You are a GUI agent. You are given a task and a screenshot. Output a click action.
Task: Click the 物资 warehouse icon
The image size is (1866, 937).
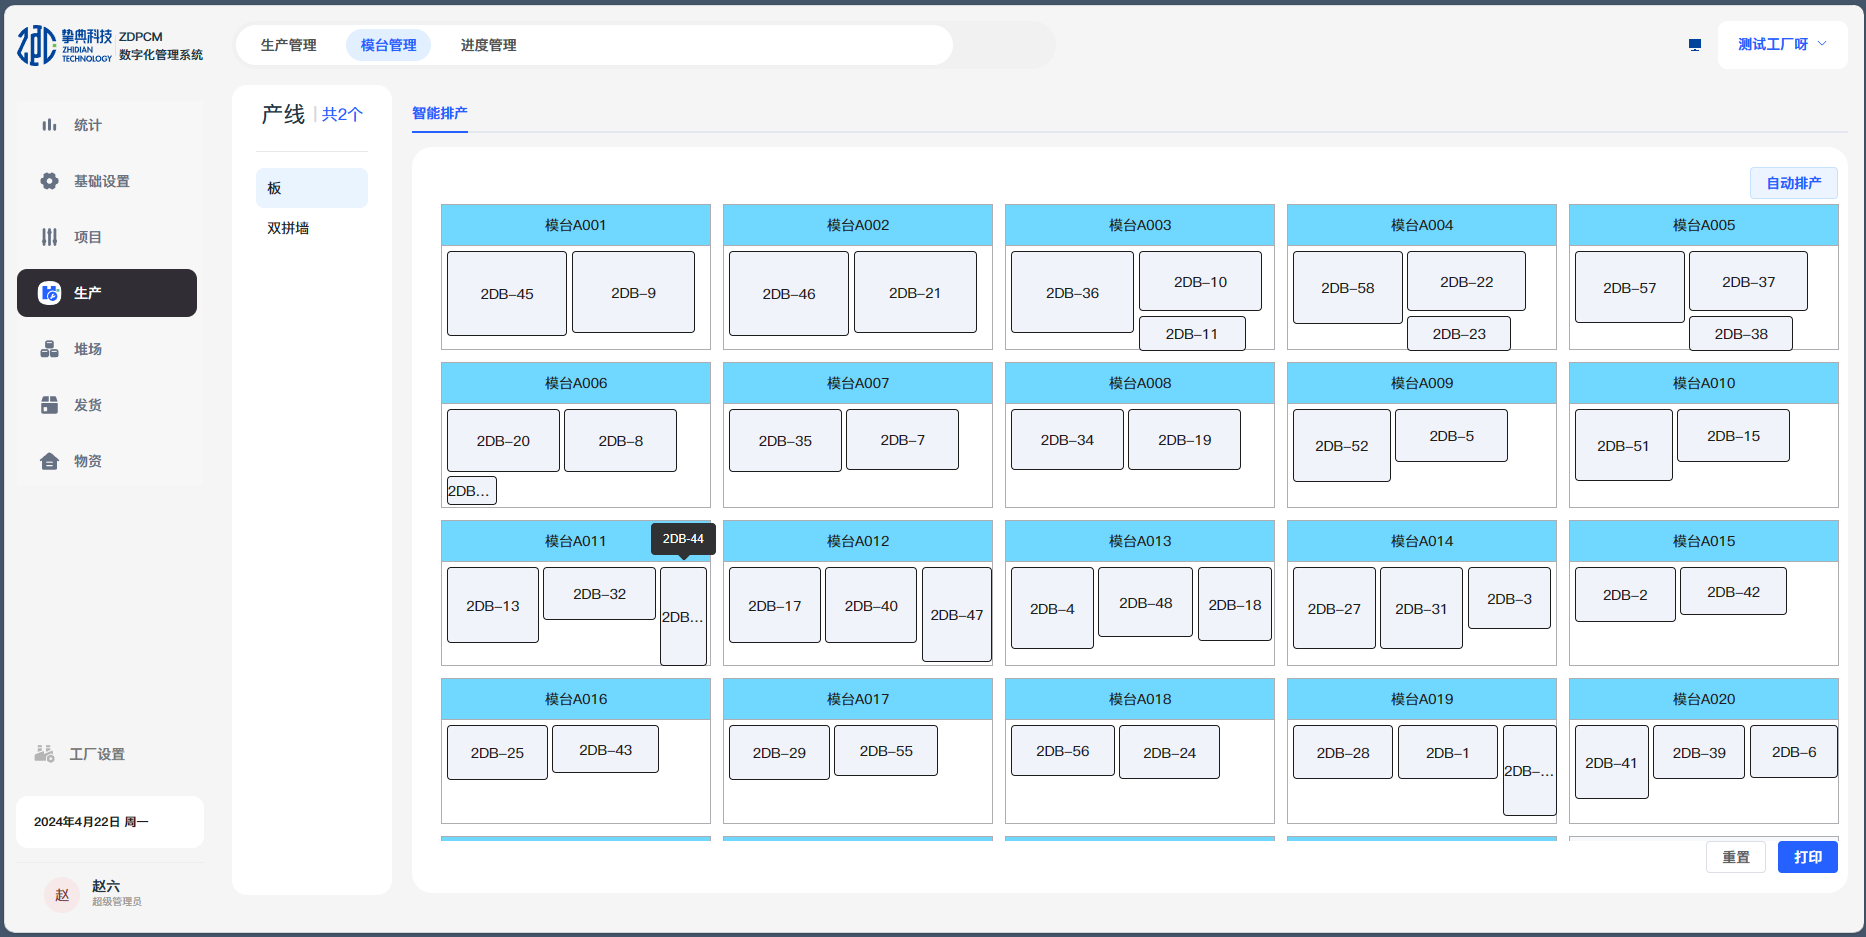[x=49, y=461]
